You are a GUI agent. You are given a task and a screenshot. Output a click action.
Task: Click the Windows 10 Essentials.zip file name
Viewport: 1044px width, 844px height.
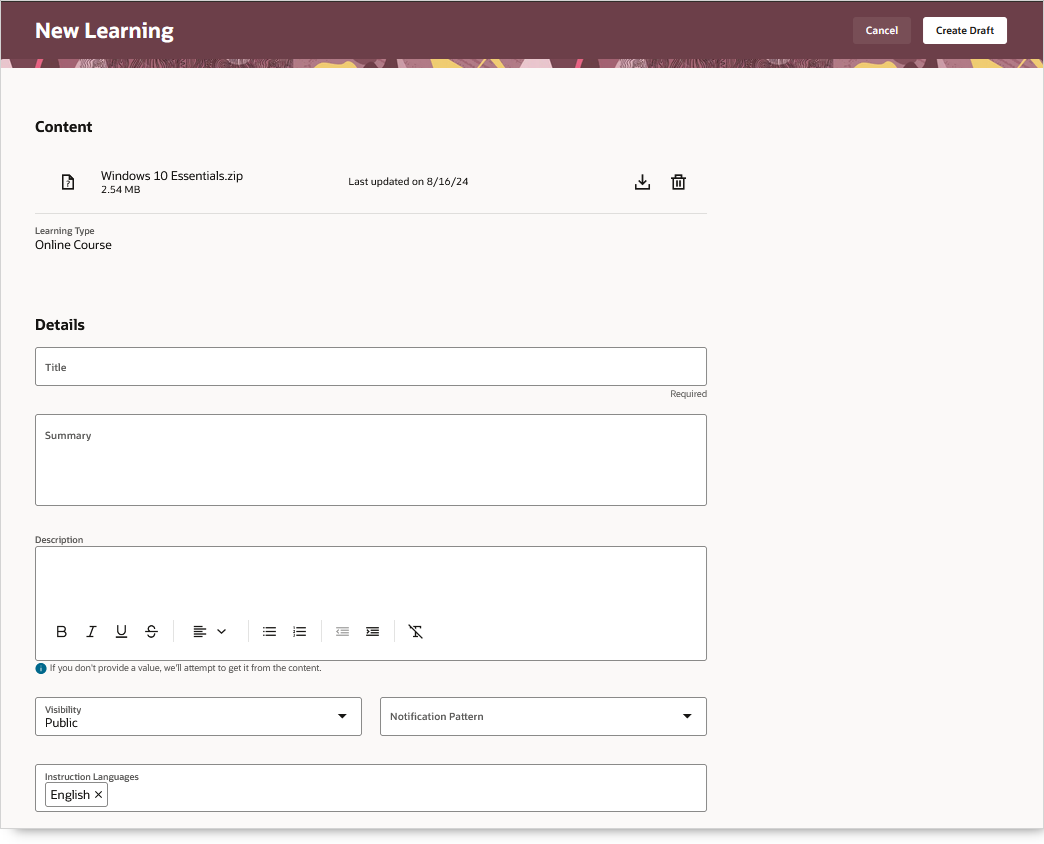tap(172, 176)
